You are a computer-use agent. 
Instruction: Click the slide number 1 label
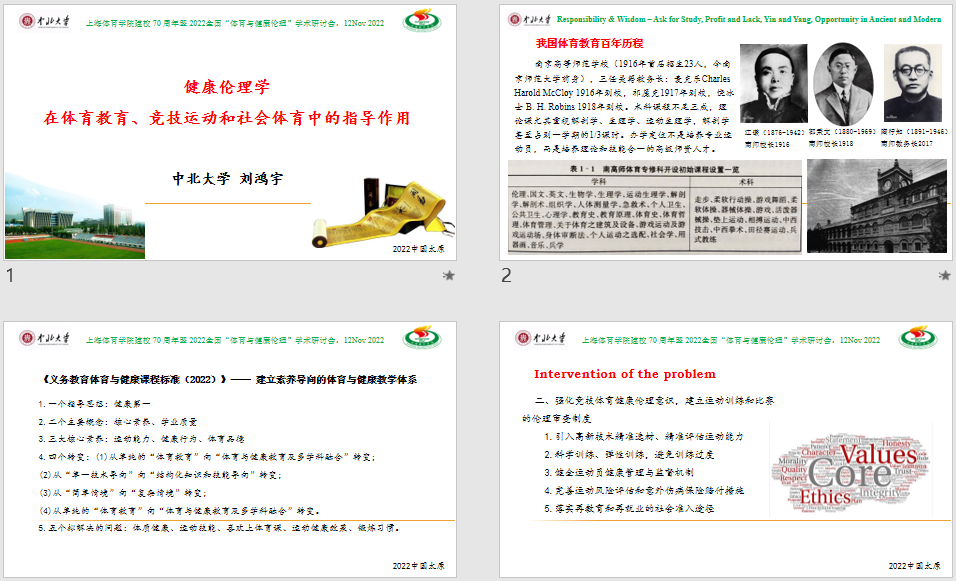coord(11,276)
